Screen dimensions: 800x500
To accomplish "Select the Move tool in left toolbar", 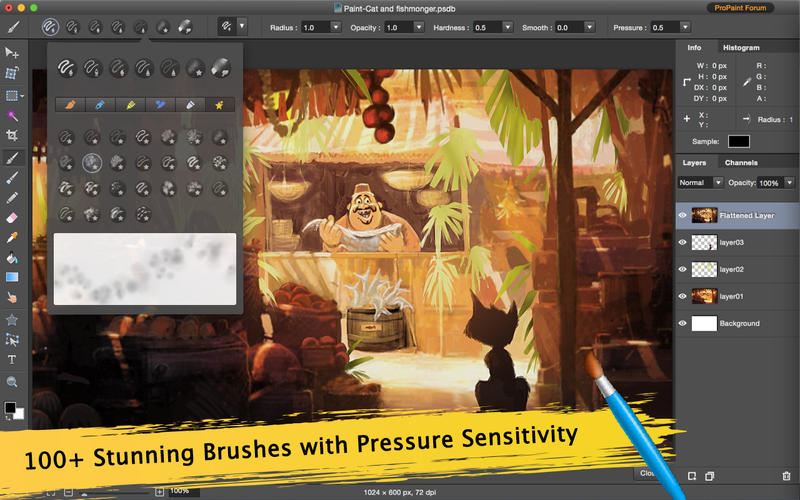I will pyautogui.click(x=12, y=53).
